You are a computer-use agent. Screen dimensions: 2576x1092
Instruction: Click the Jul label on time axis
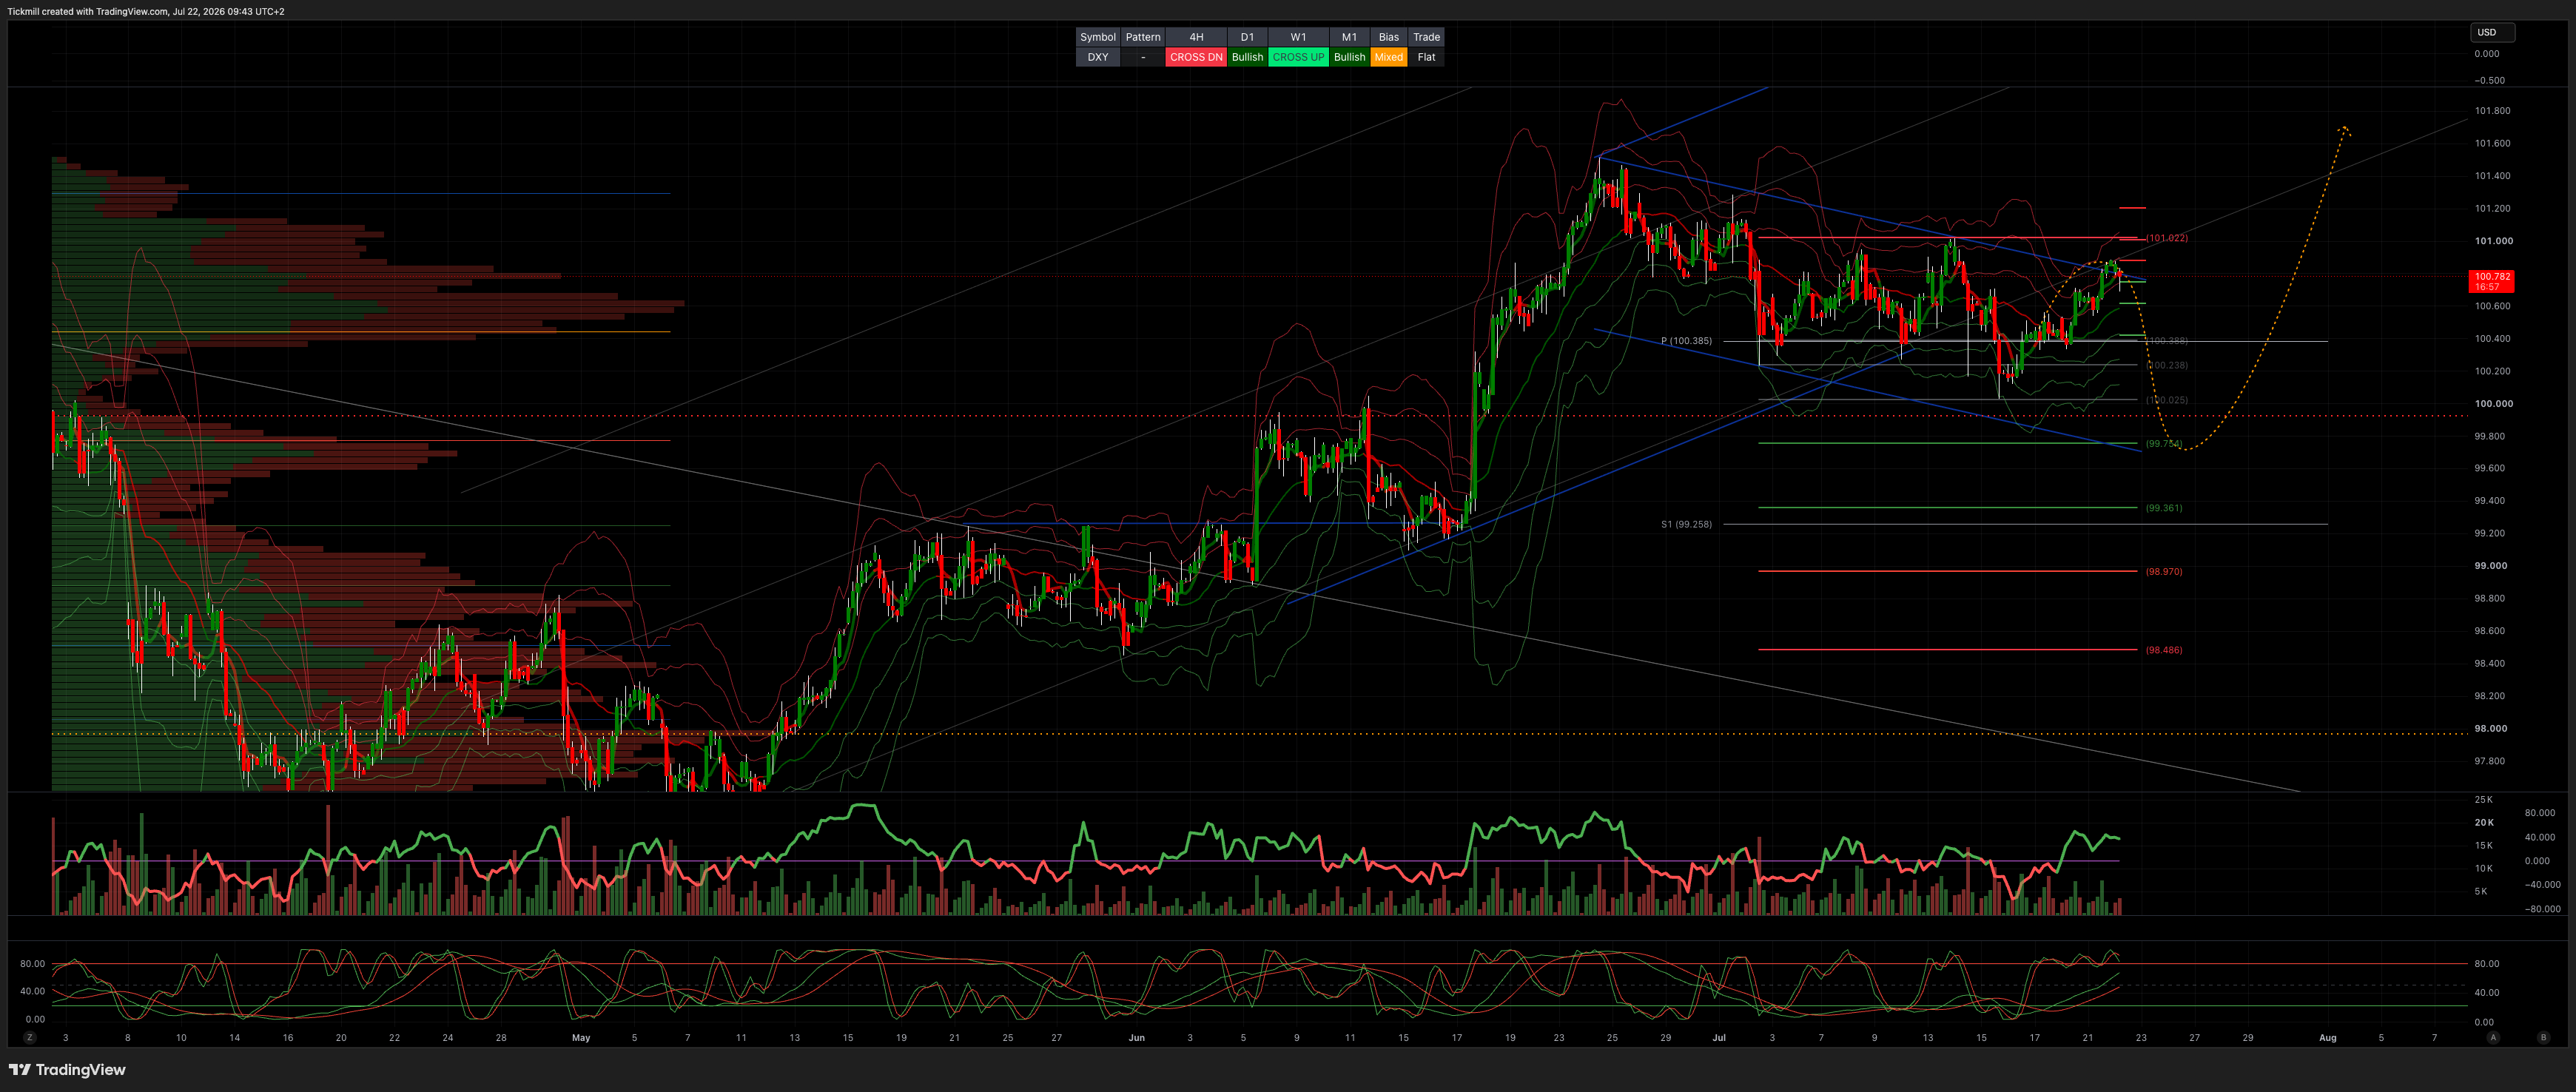click(x=1718, y=1038)
